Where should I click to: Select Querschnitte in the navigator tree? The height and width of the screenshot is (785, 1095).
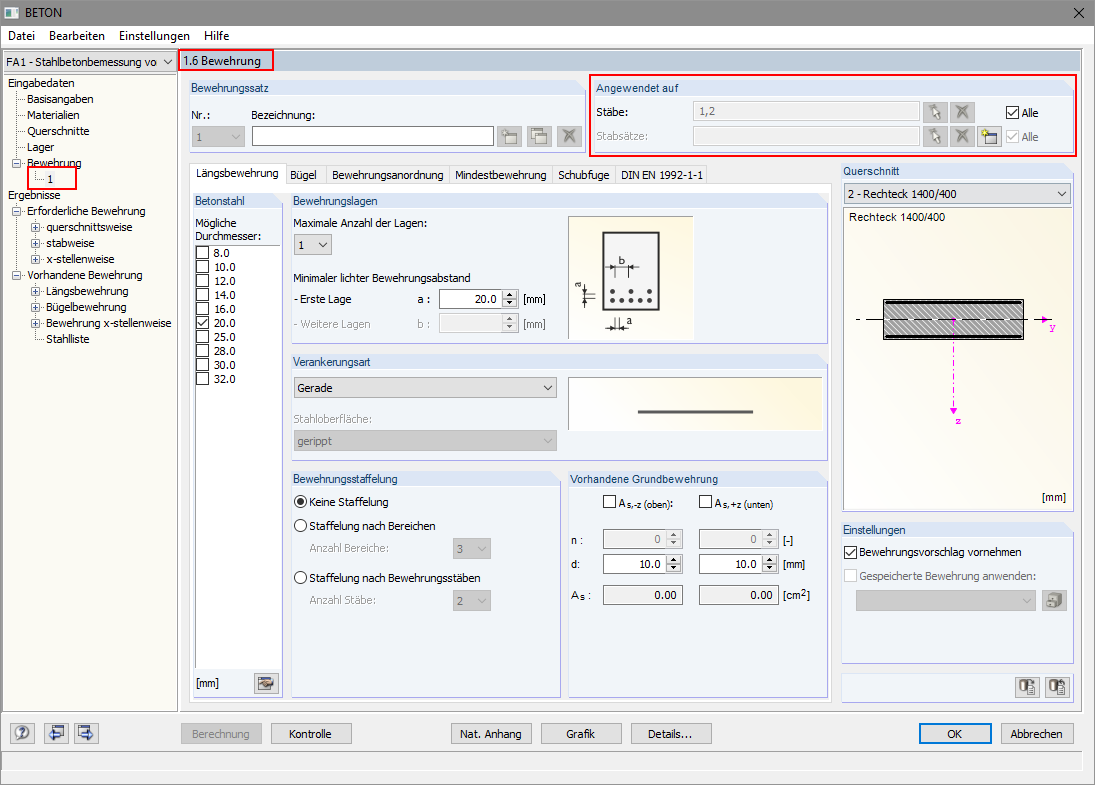point(58,131)
